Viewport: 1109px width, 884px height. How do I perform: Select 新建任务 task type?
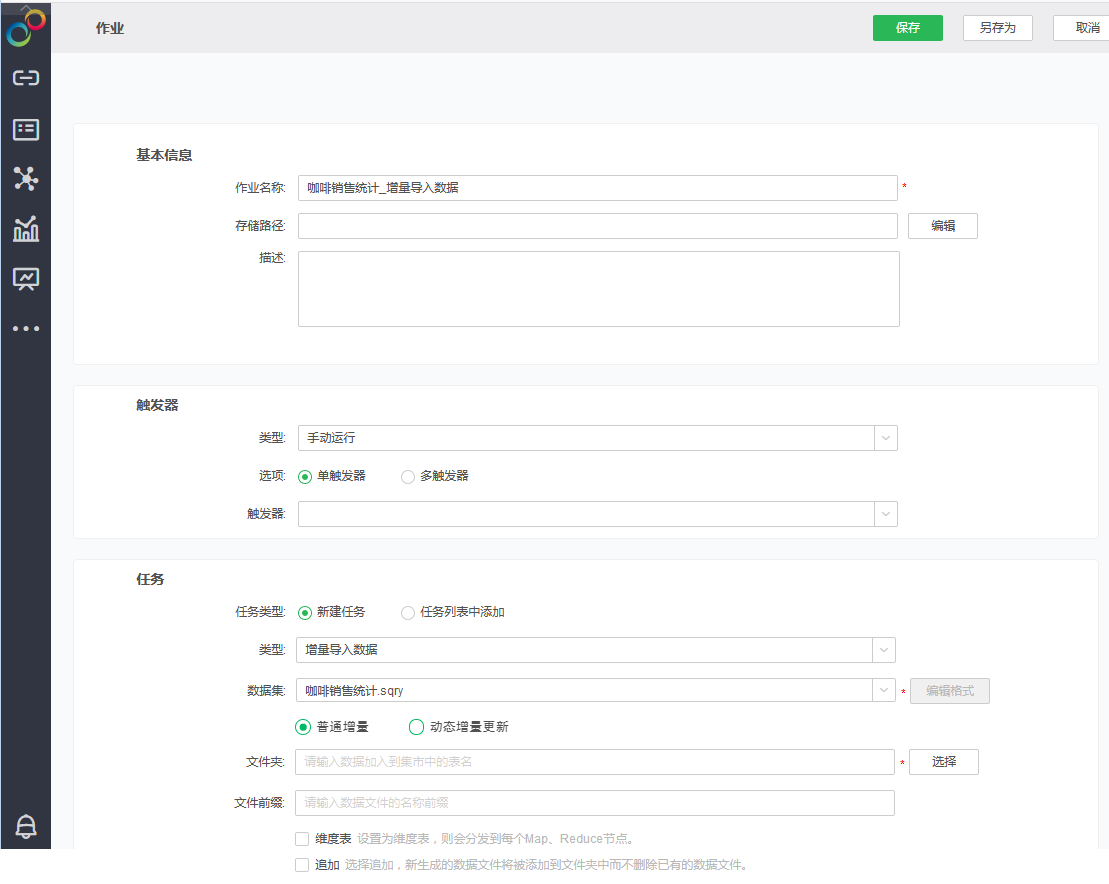305,612
